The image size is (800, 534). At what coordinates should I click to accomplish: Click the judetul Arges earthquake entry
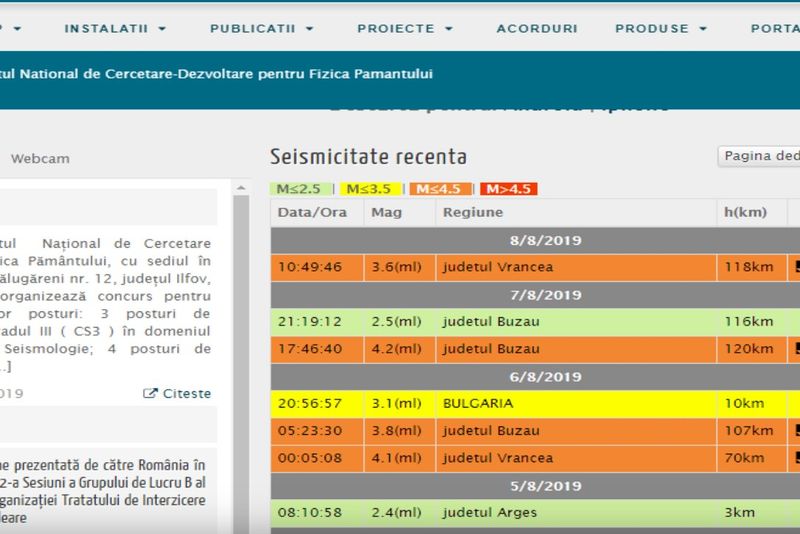(489, 513)
